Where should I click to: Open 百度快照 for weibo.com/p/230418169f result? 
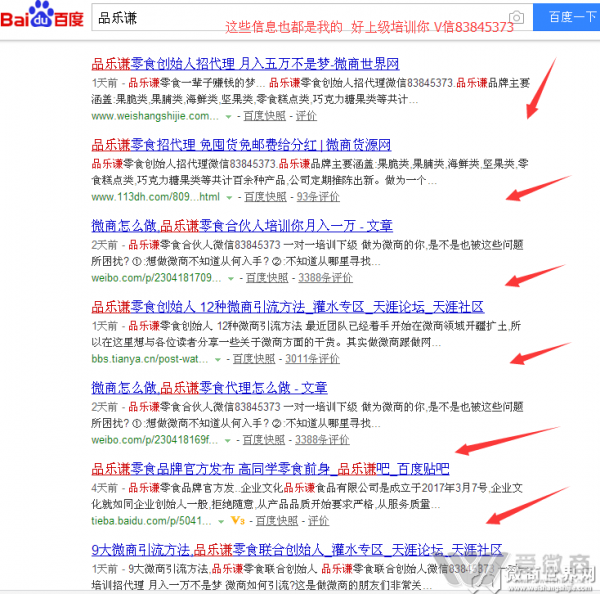coord(264,440)
